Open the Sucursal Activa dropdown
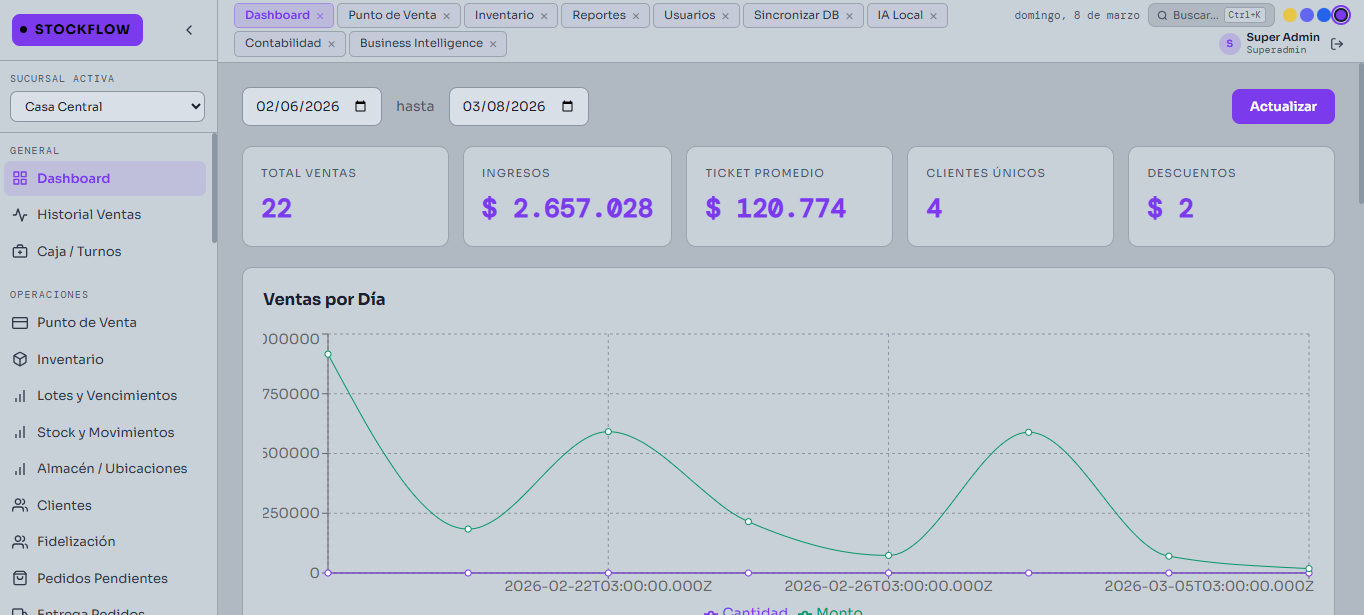The image size is (1364, 615). (x=107, y=107)
